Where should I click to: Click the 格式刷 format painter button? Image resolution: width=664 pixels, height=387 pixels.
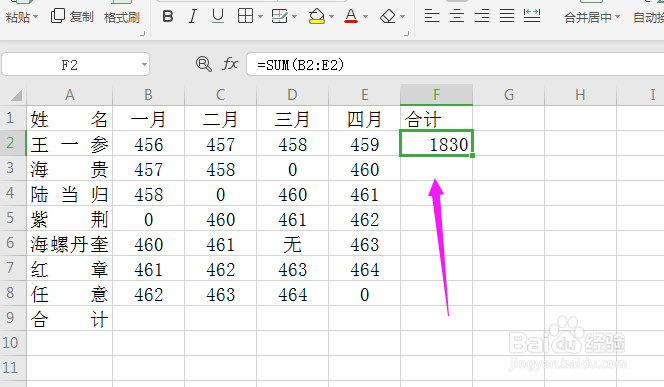122,17
